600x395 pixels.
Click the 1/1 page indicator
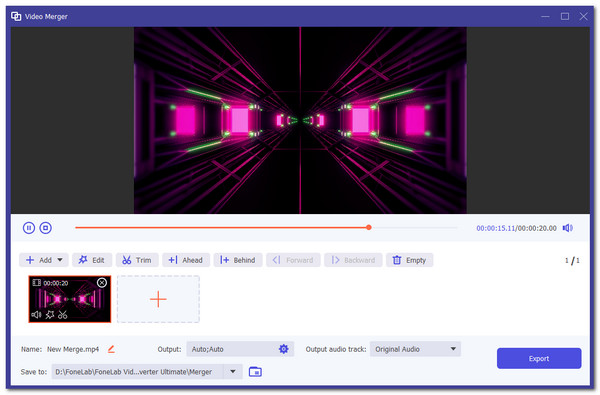(572, 261)
